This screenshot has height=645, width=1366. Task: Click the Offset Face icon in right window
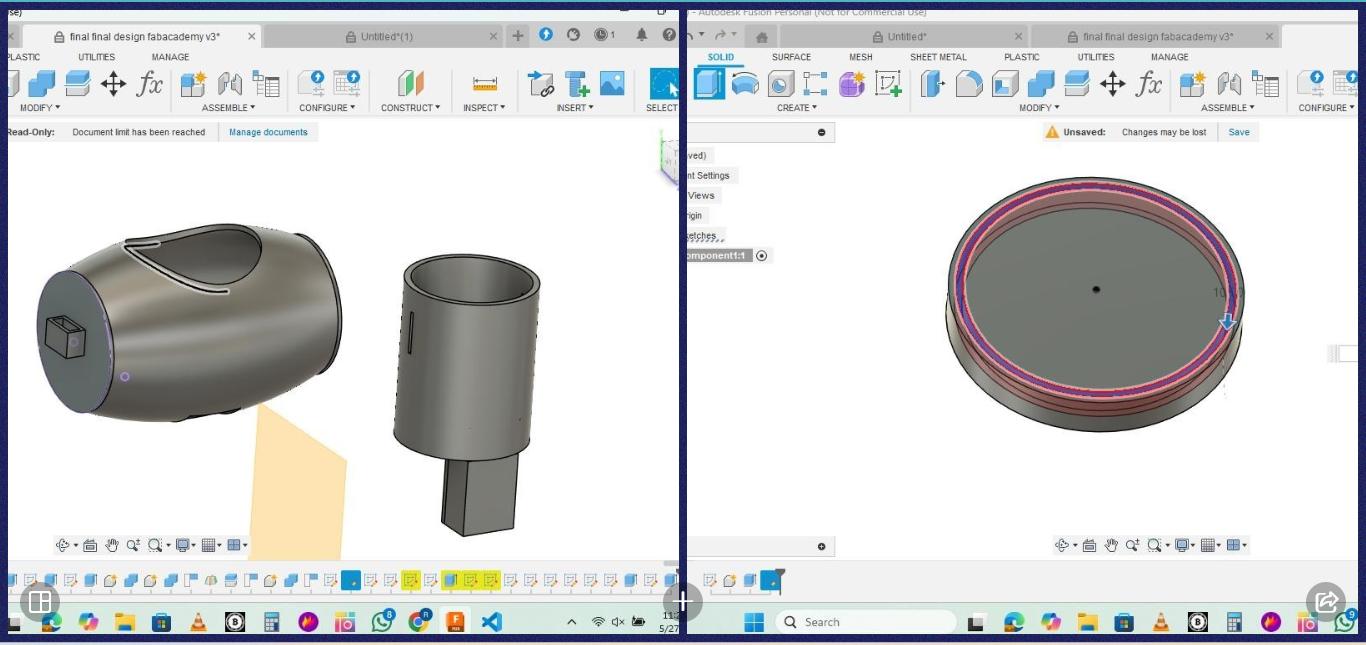[x=1077, y=84]
